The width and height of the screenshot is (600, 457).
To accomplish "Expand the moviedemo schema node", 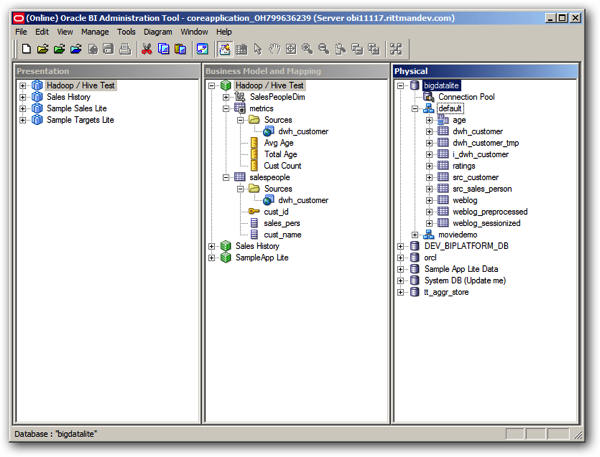I will (x=415, y=235).
